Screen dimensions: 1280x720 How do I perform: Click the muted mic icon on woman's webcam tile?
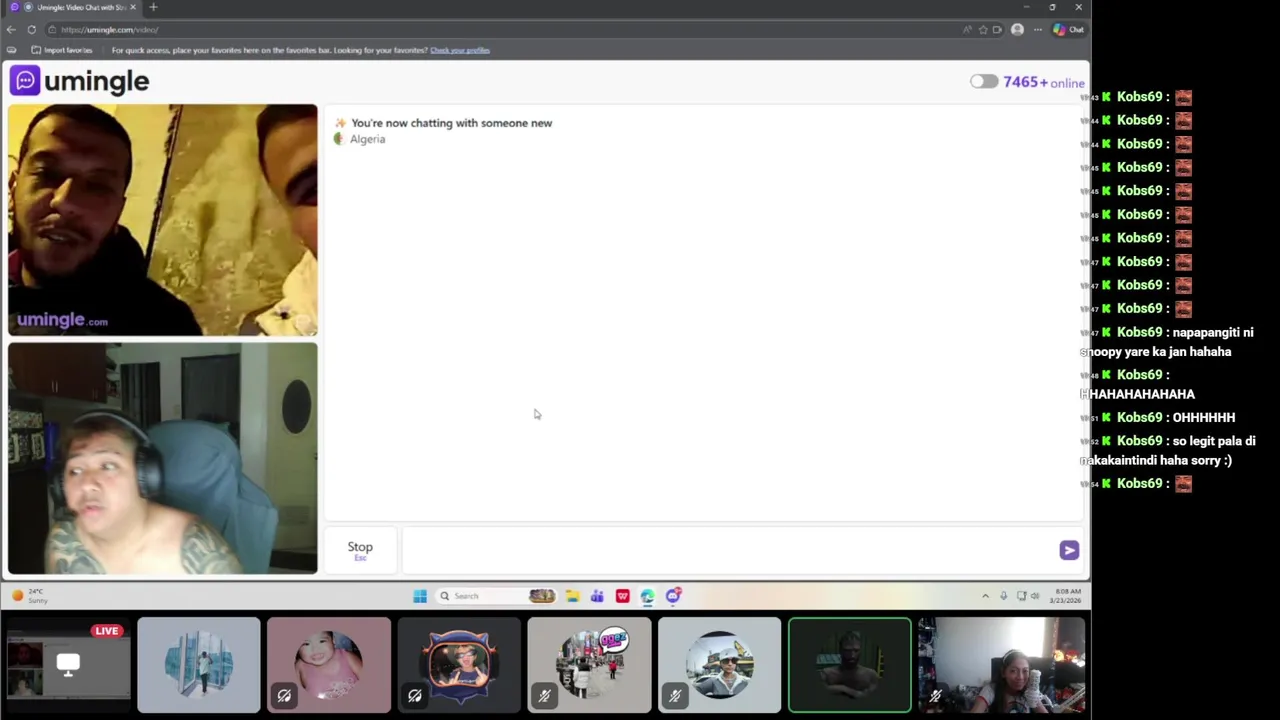pos(935,696)
